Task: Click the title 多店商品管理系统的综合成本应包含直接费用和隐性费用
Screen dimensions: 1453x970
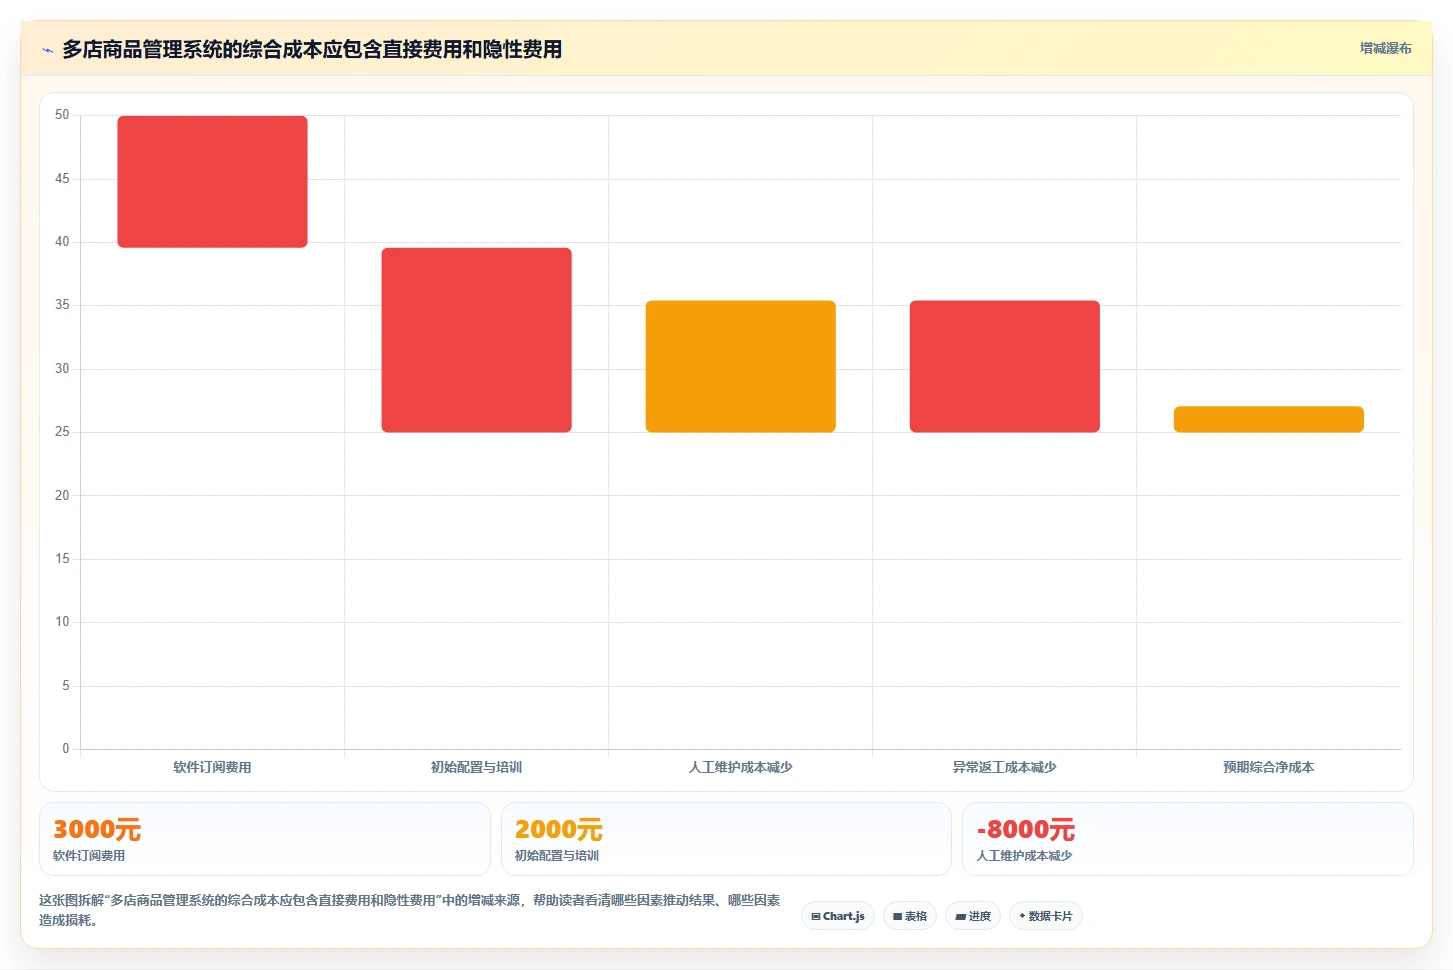Action: click(312, 49)
